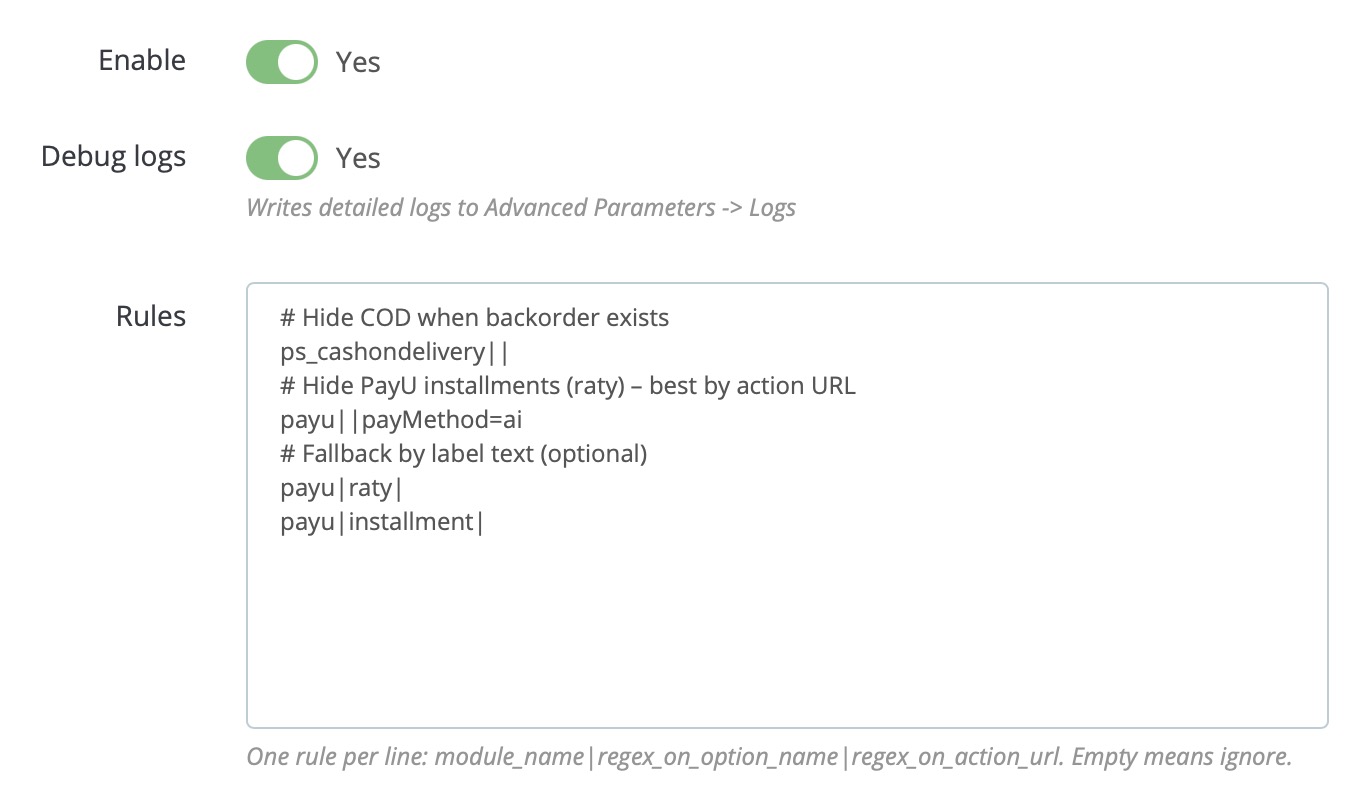
Task: Place cursor on the payu||payMethod=ai rule
Action: click(x=401, y=420)
